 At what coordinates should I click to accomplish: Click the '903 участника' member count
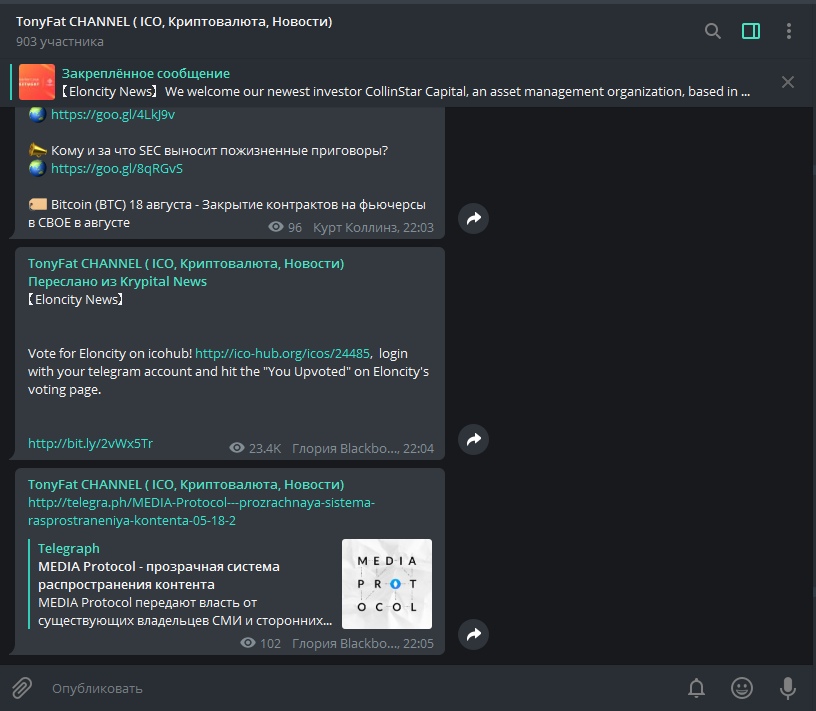coord(60,42)
